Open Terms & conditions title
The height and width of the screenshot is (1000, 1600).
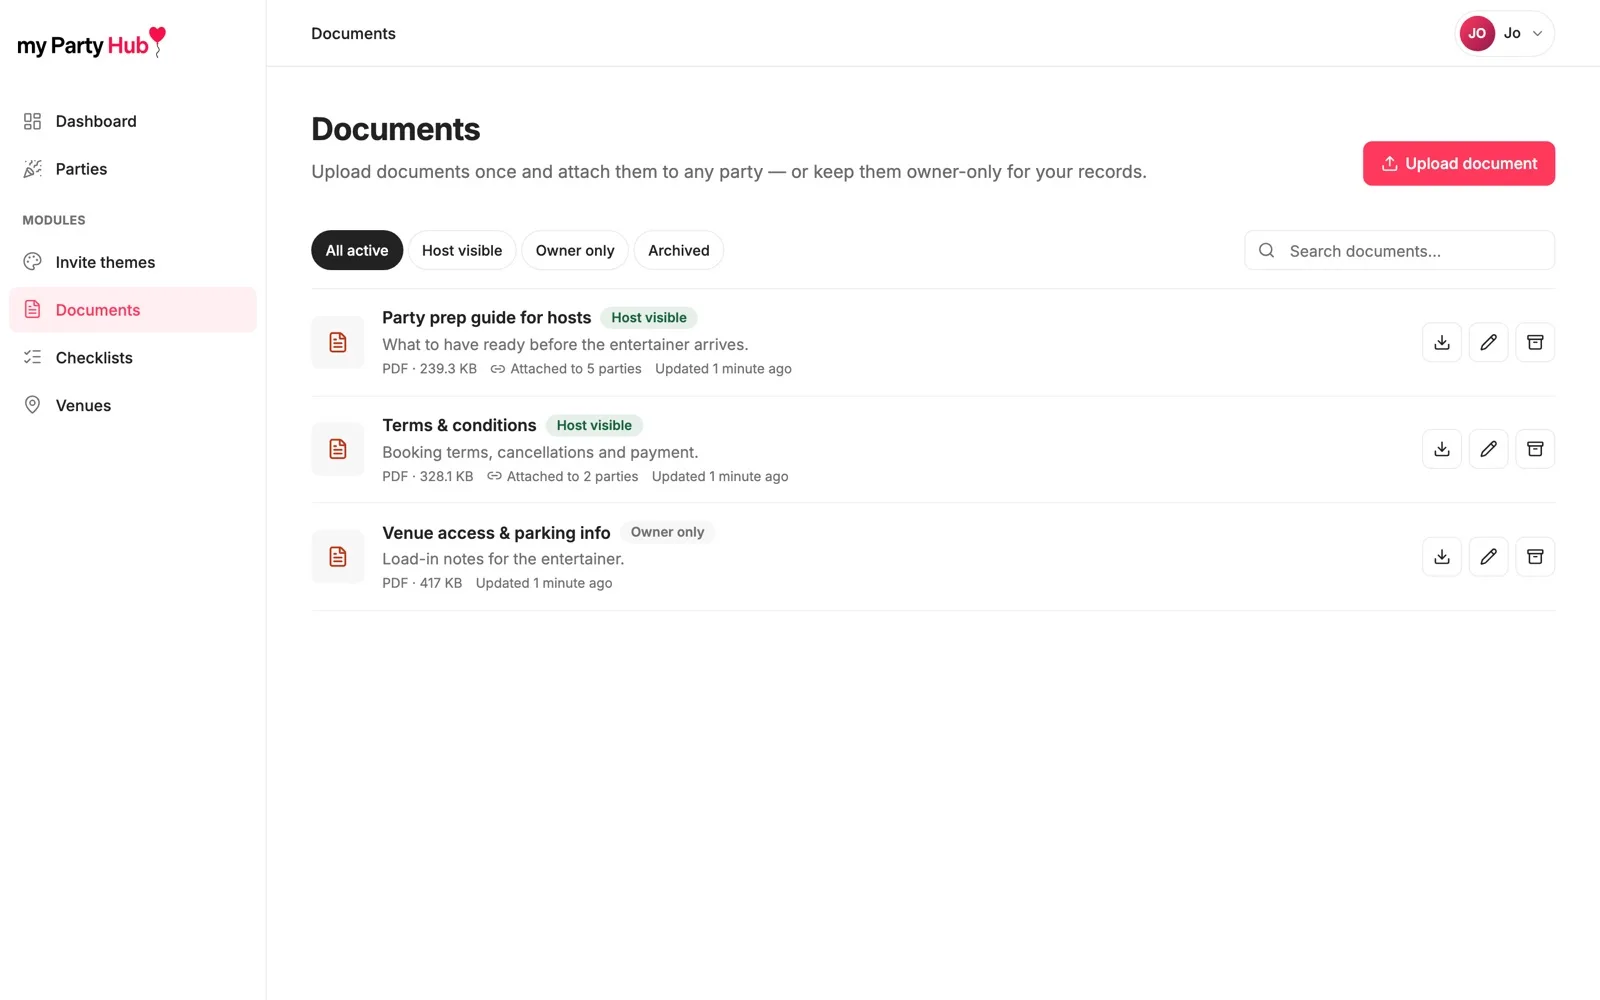click(459, 425)
